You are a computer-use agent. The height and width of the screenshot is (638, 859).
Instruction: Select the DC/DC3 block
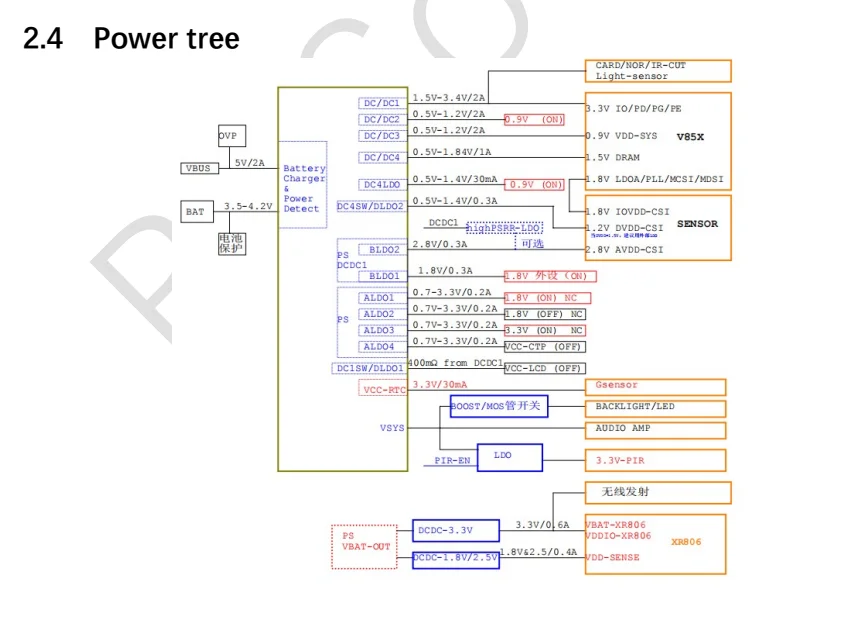coord(382,136)
